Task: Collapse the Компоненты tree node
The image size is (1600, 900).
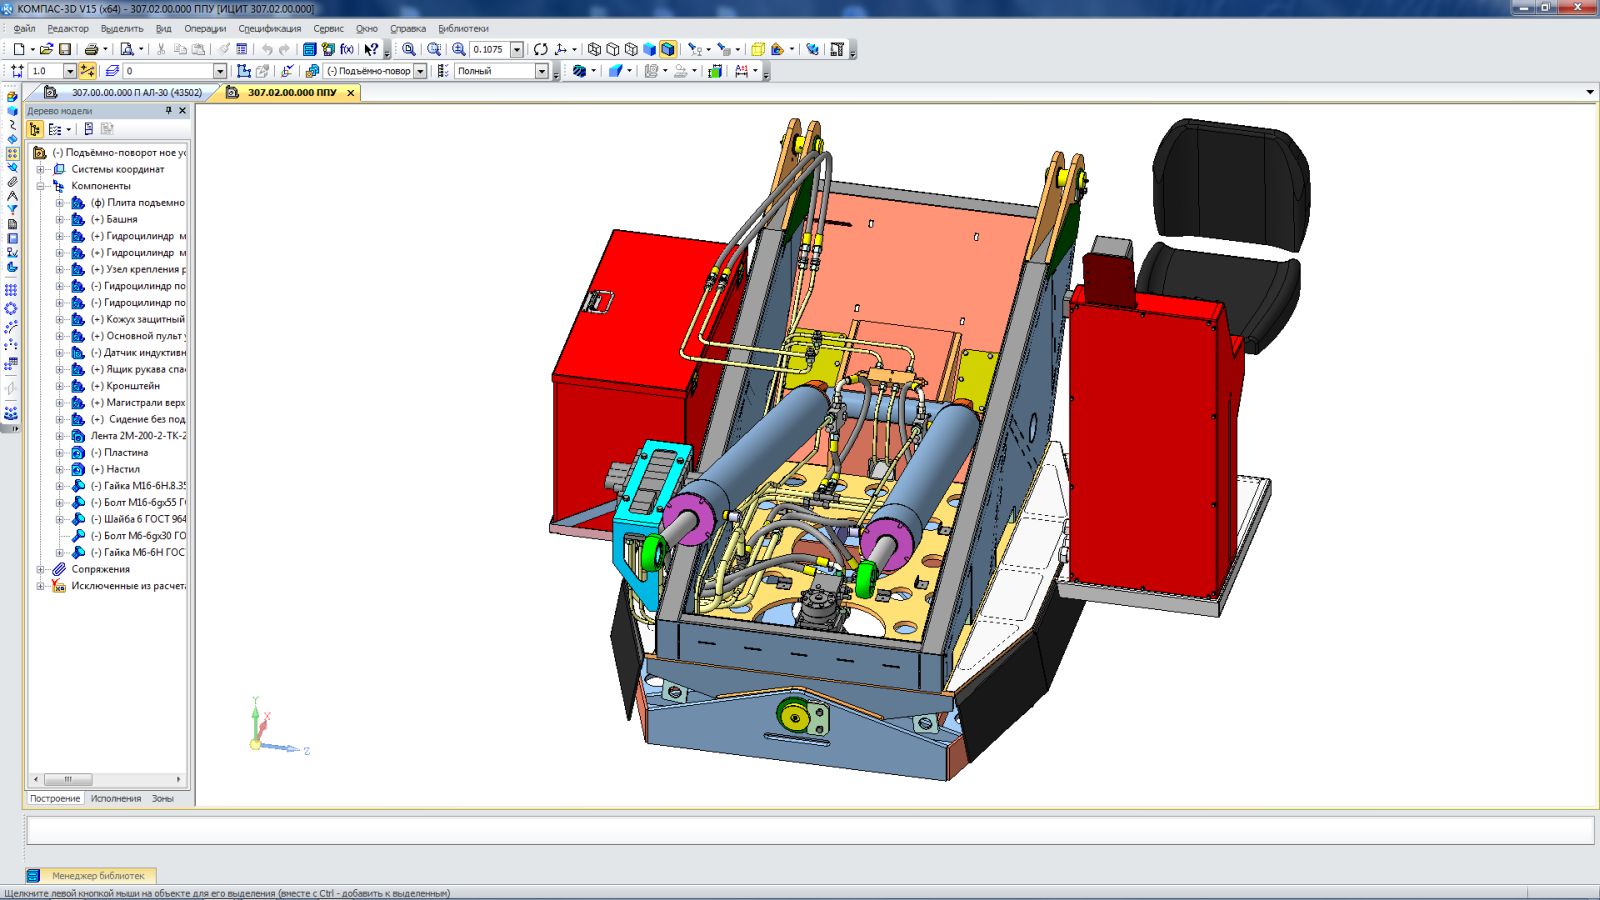Action: (41, 186)
